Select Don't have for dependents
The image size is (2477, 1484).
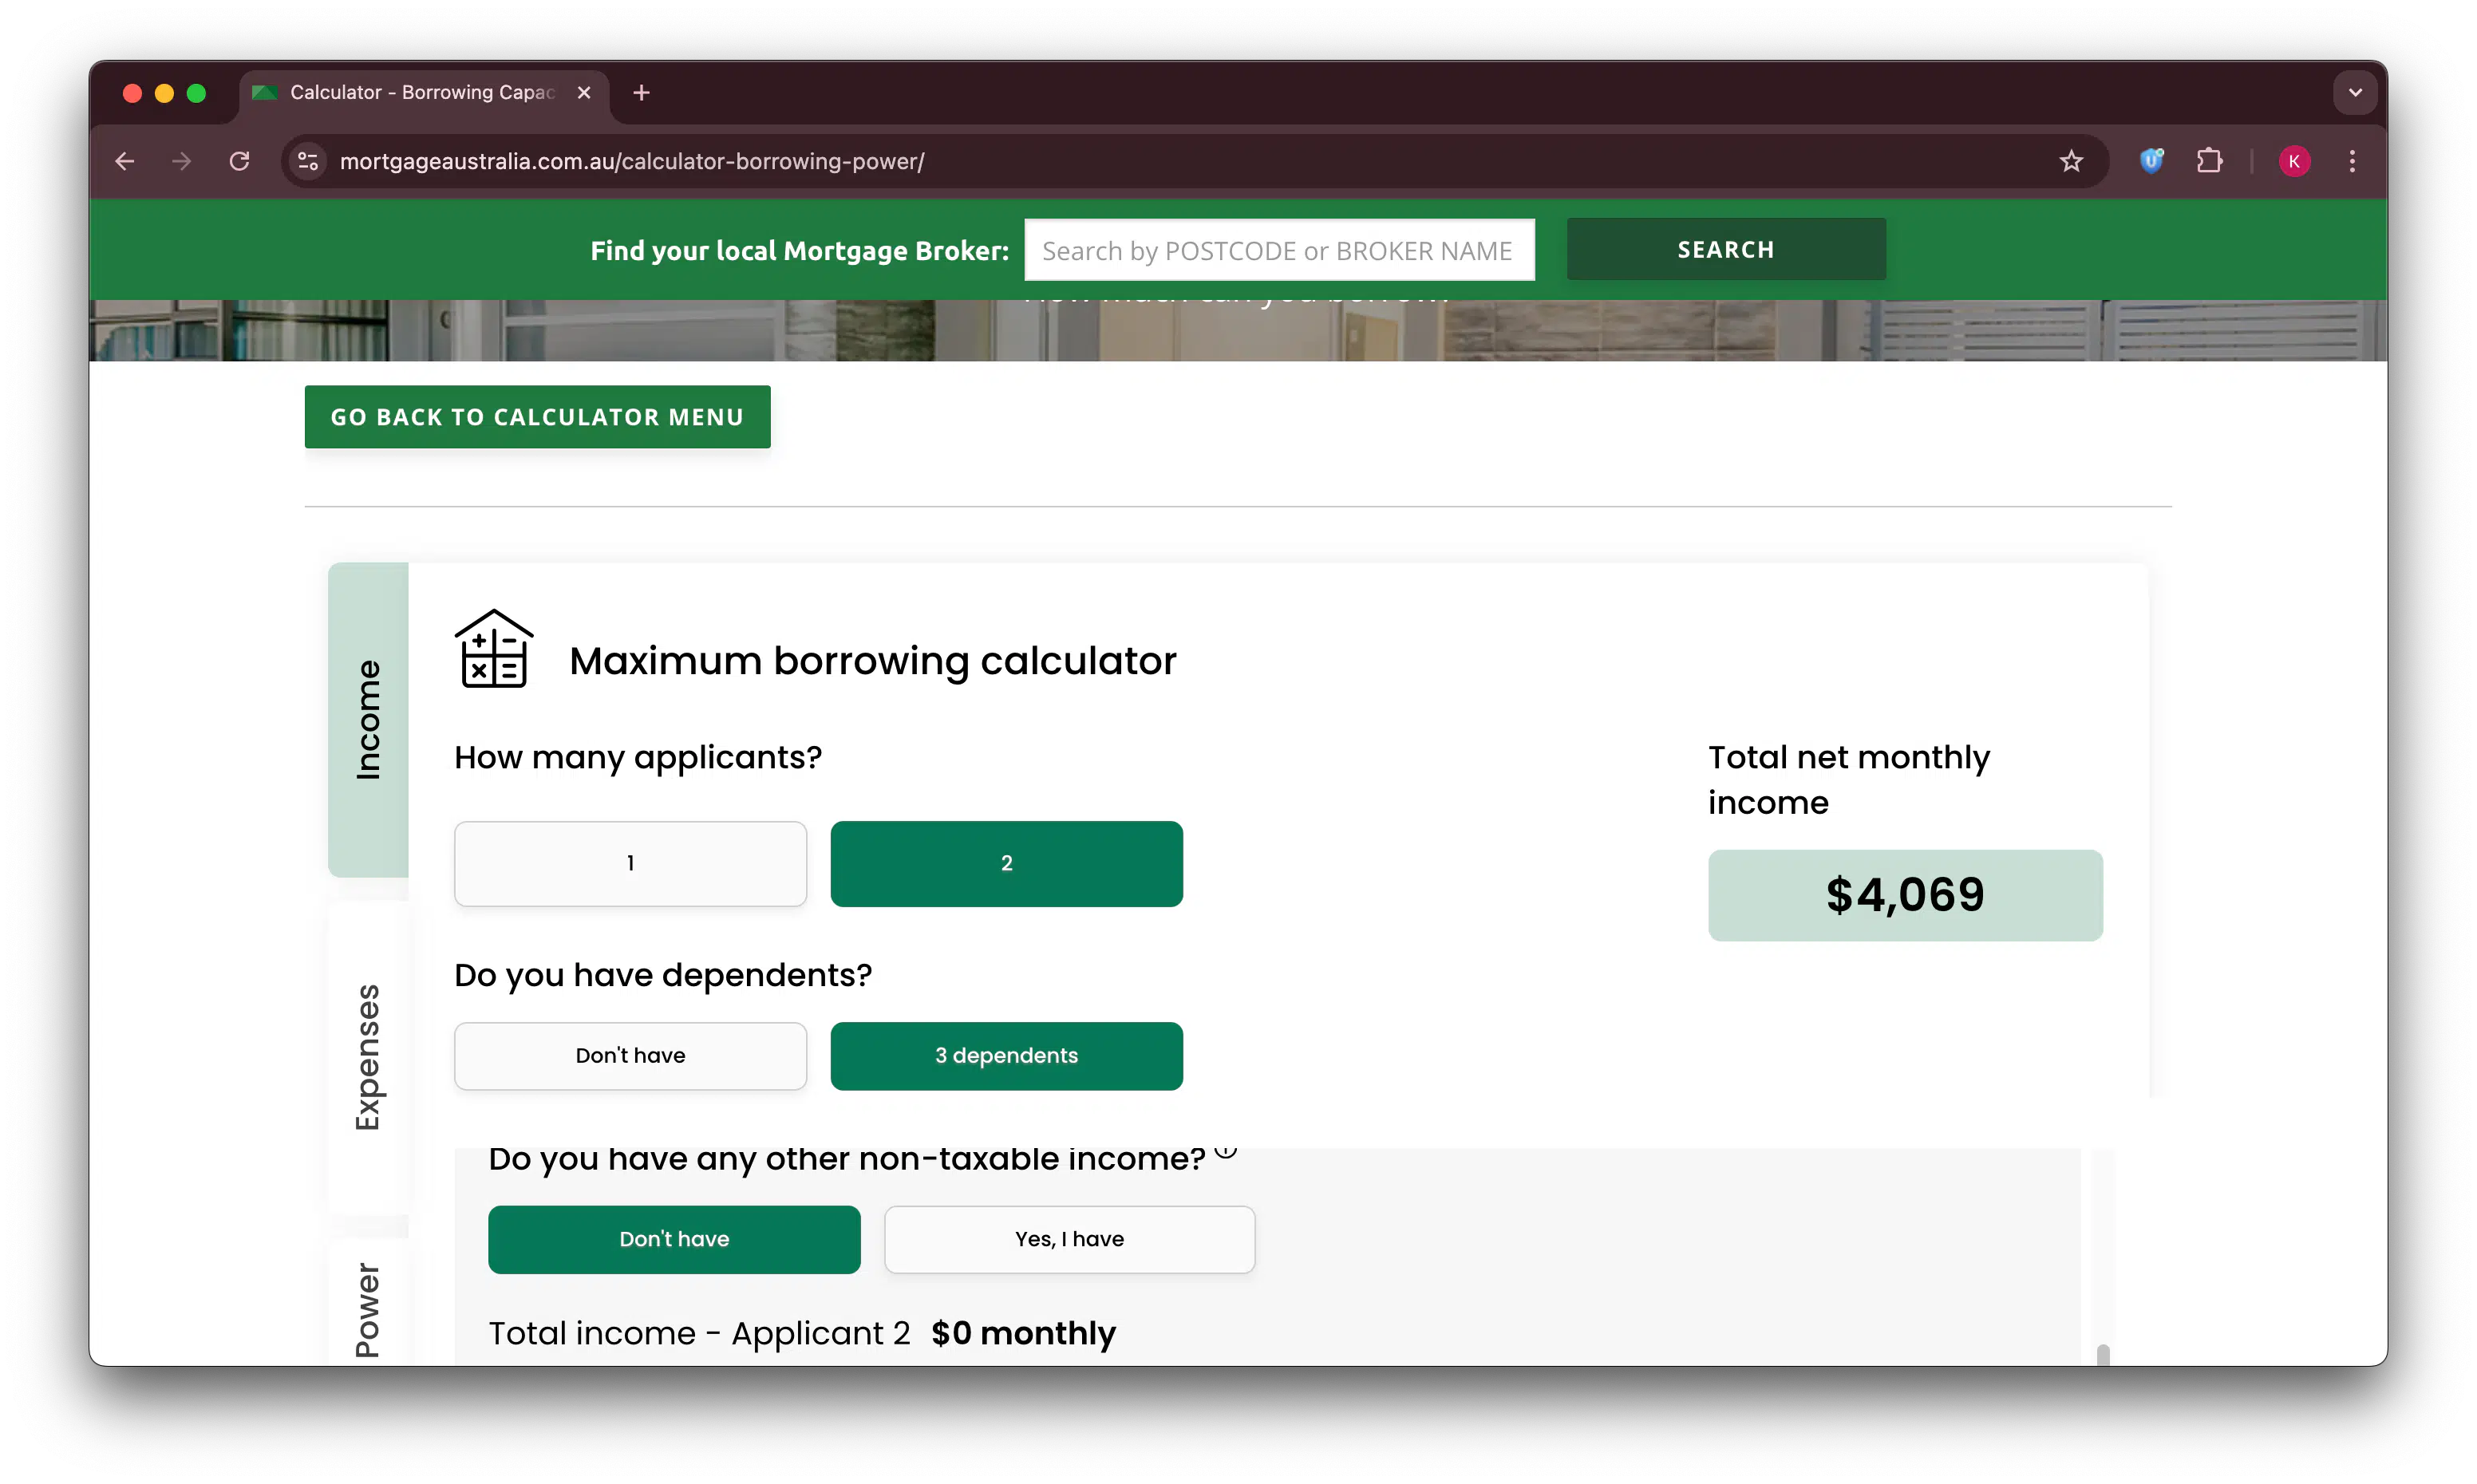pos(630,1055)
